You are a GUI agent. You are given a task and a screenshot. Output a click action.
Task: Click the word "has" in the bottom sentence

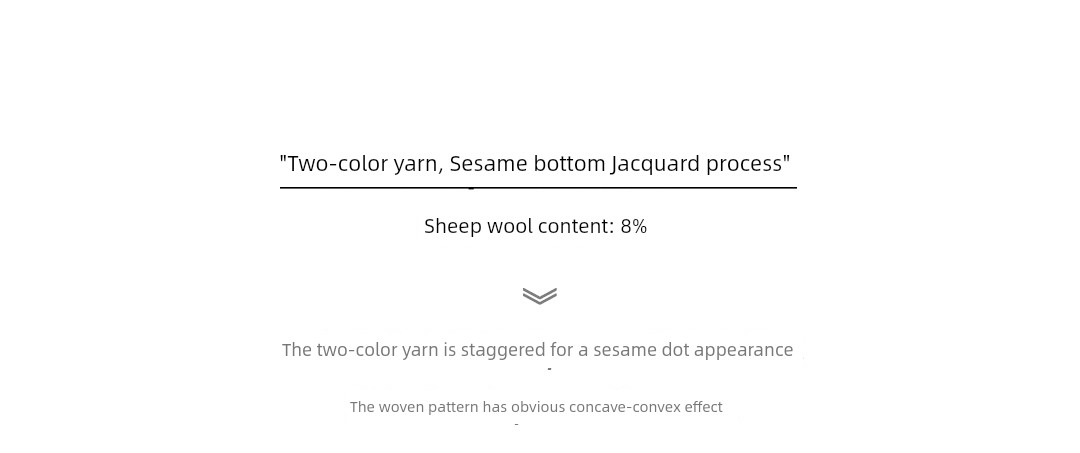495,407
